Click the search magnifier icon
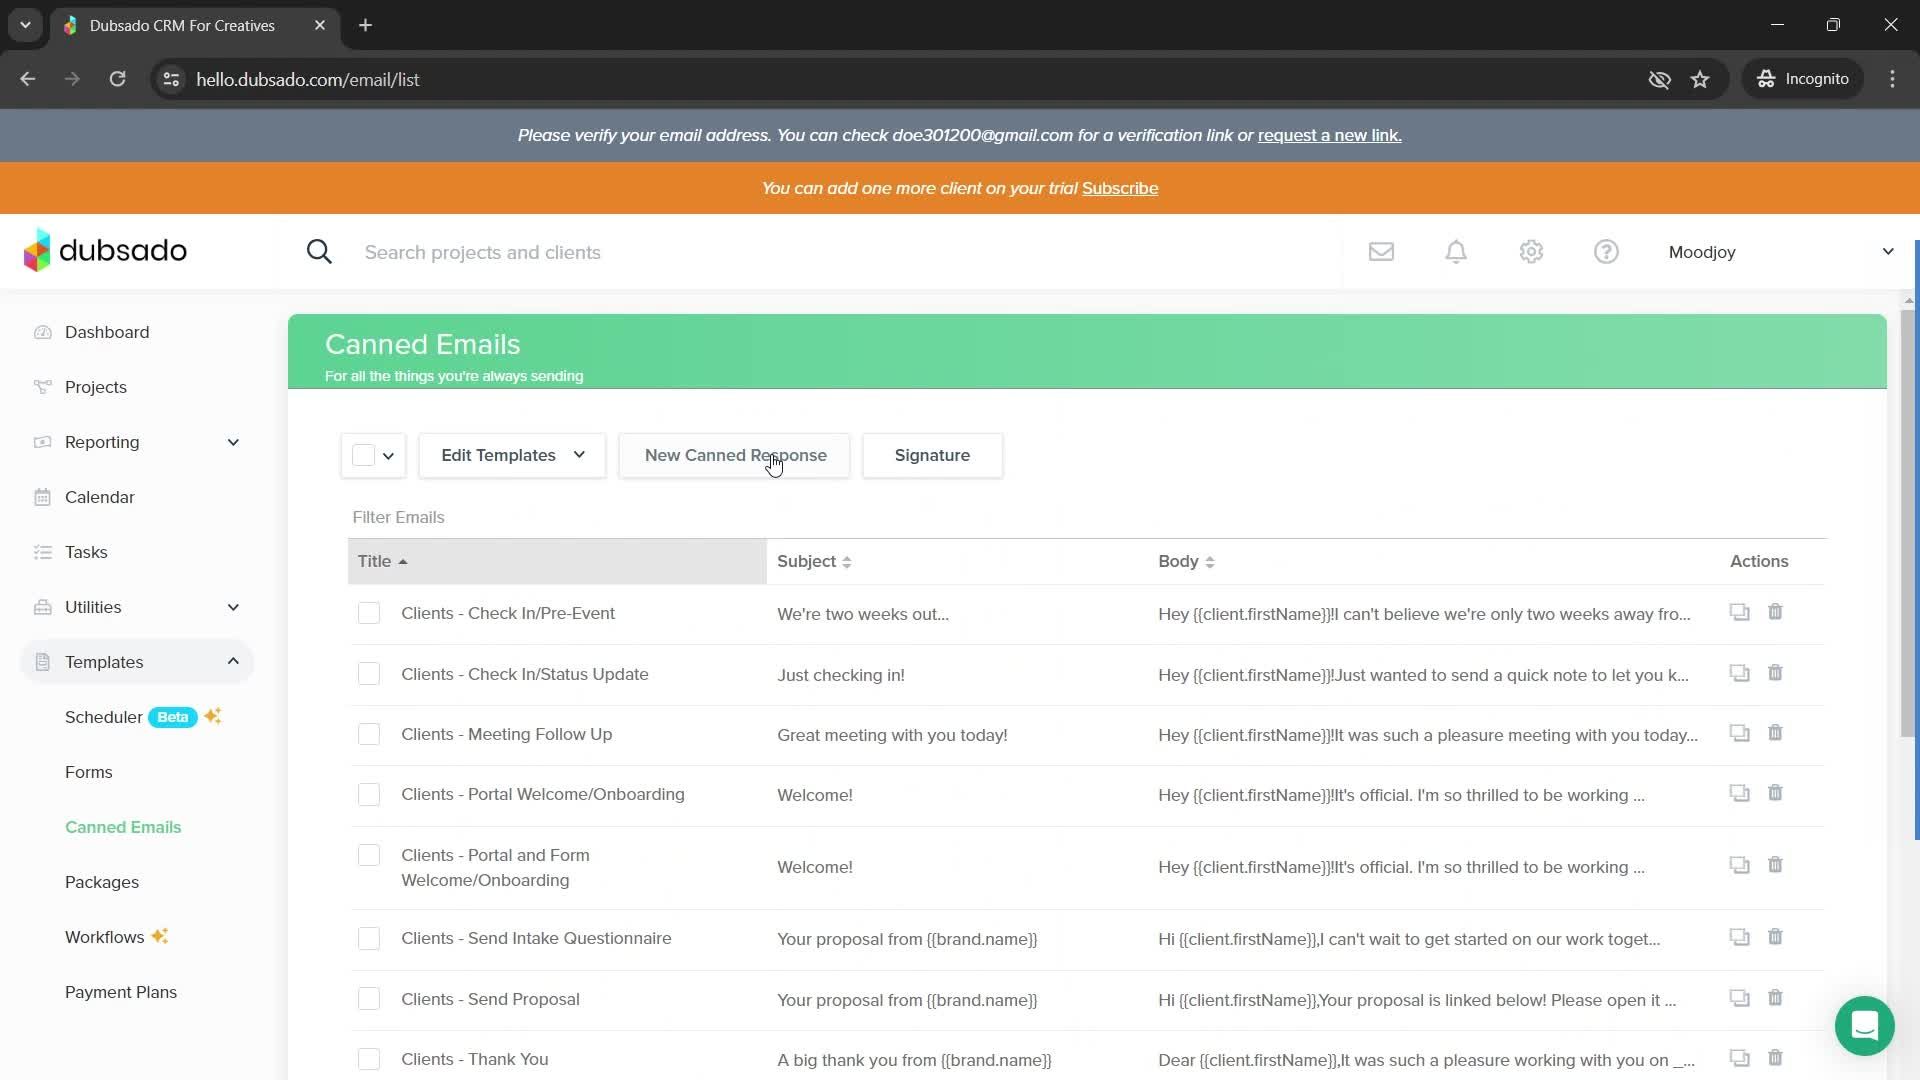Image resolution: width=1920 pixels, height=1080 pixels. click(x=319, y=252)
